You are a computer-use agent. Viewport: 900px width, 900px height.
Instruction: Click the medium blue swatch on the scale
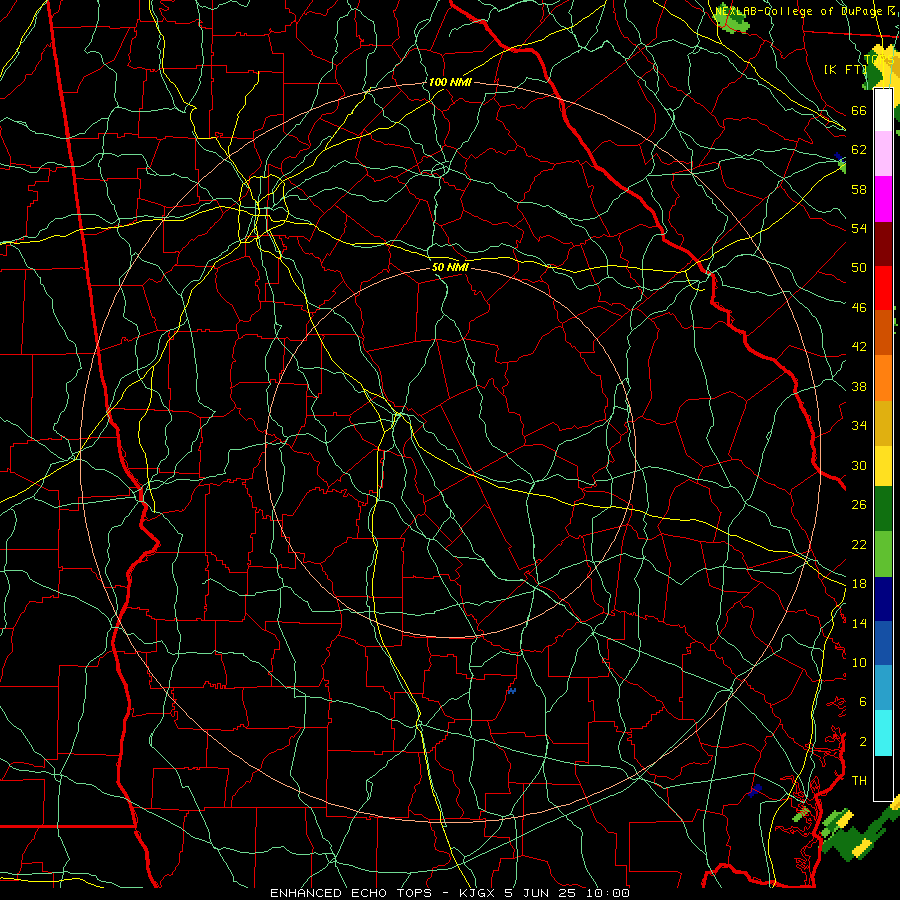[x=883, y=643]
